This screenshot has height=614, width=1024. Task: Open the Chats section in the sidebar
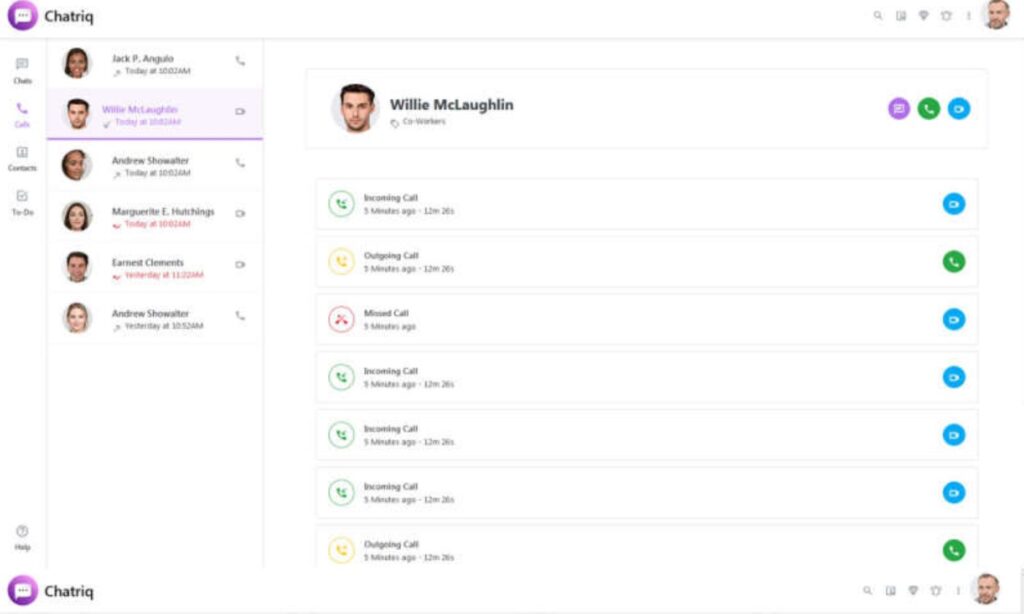tap(22, 69)
